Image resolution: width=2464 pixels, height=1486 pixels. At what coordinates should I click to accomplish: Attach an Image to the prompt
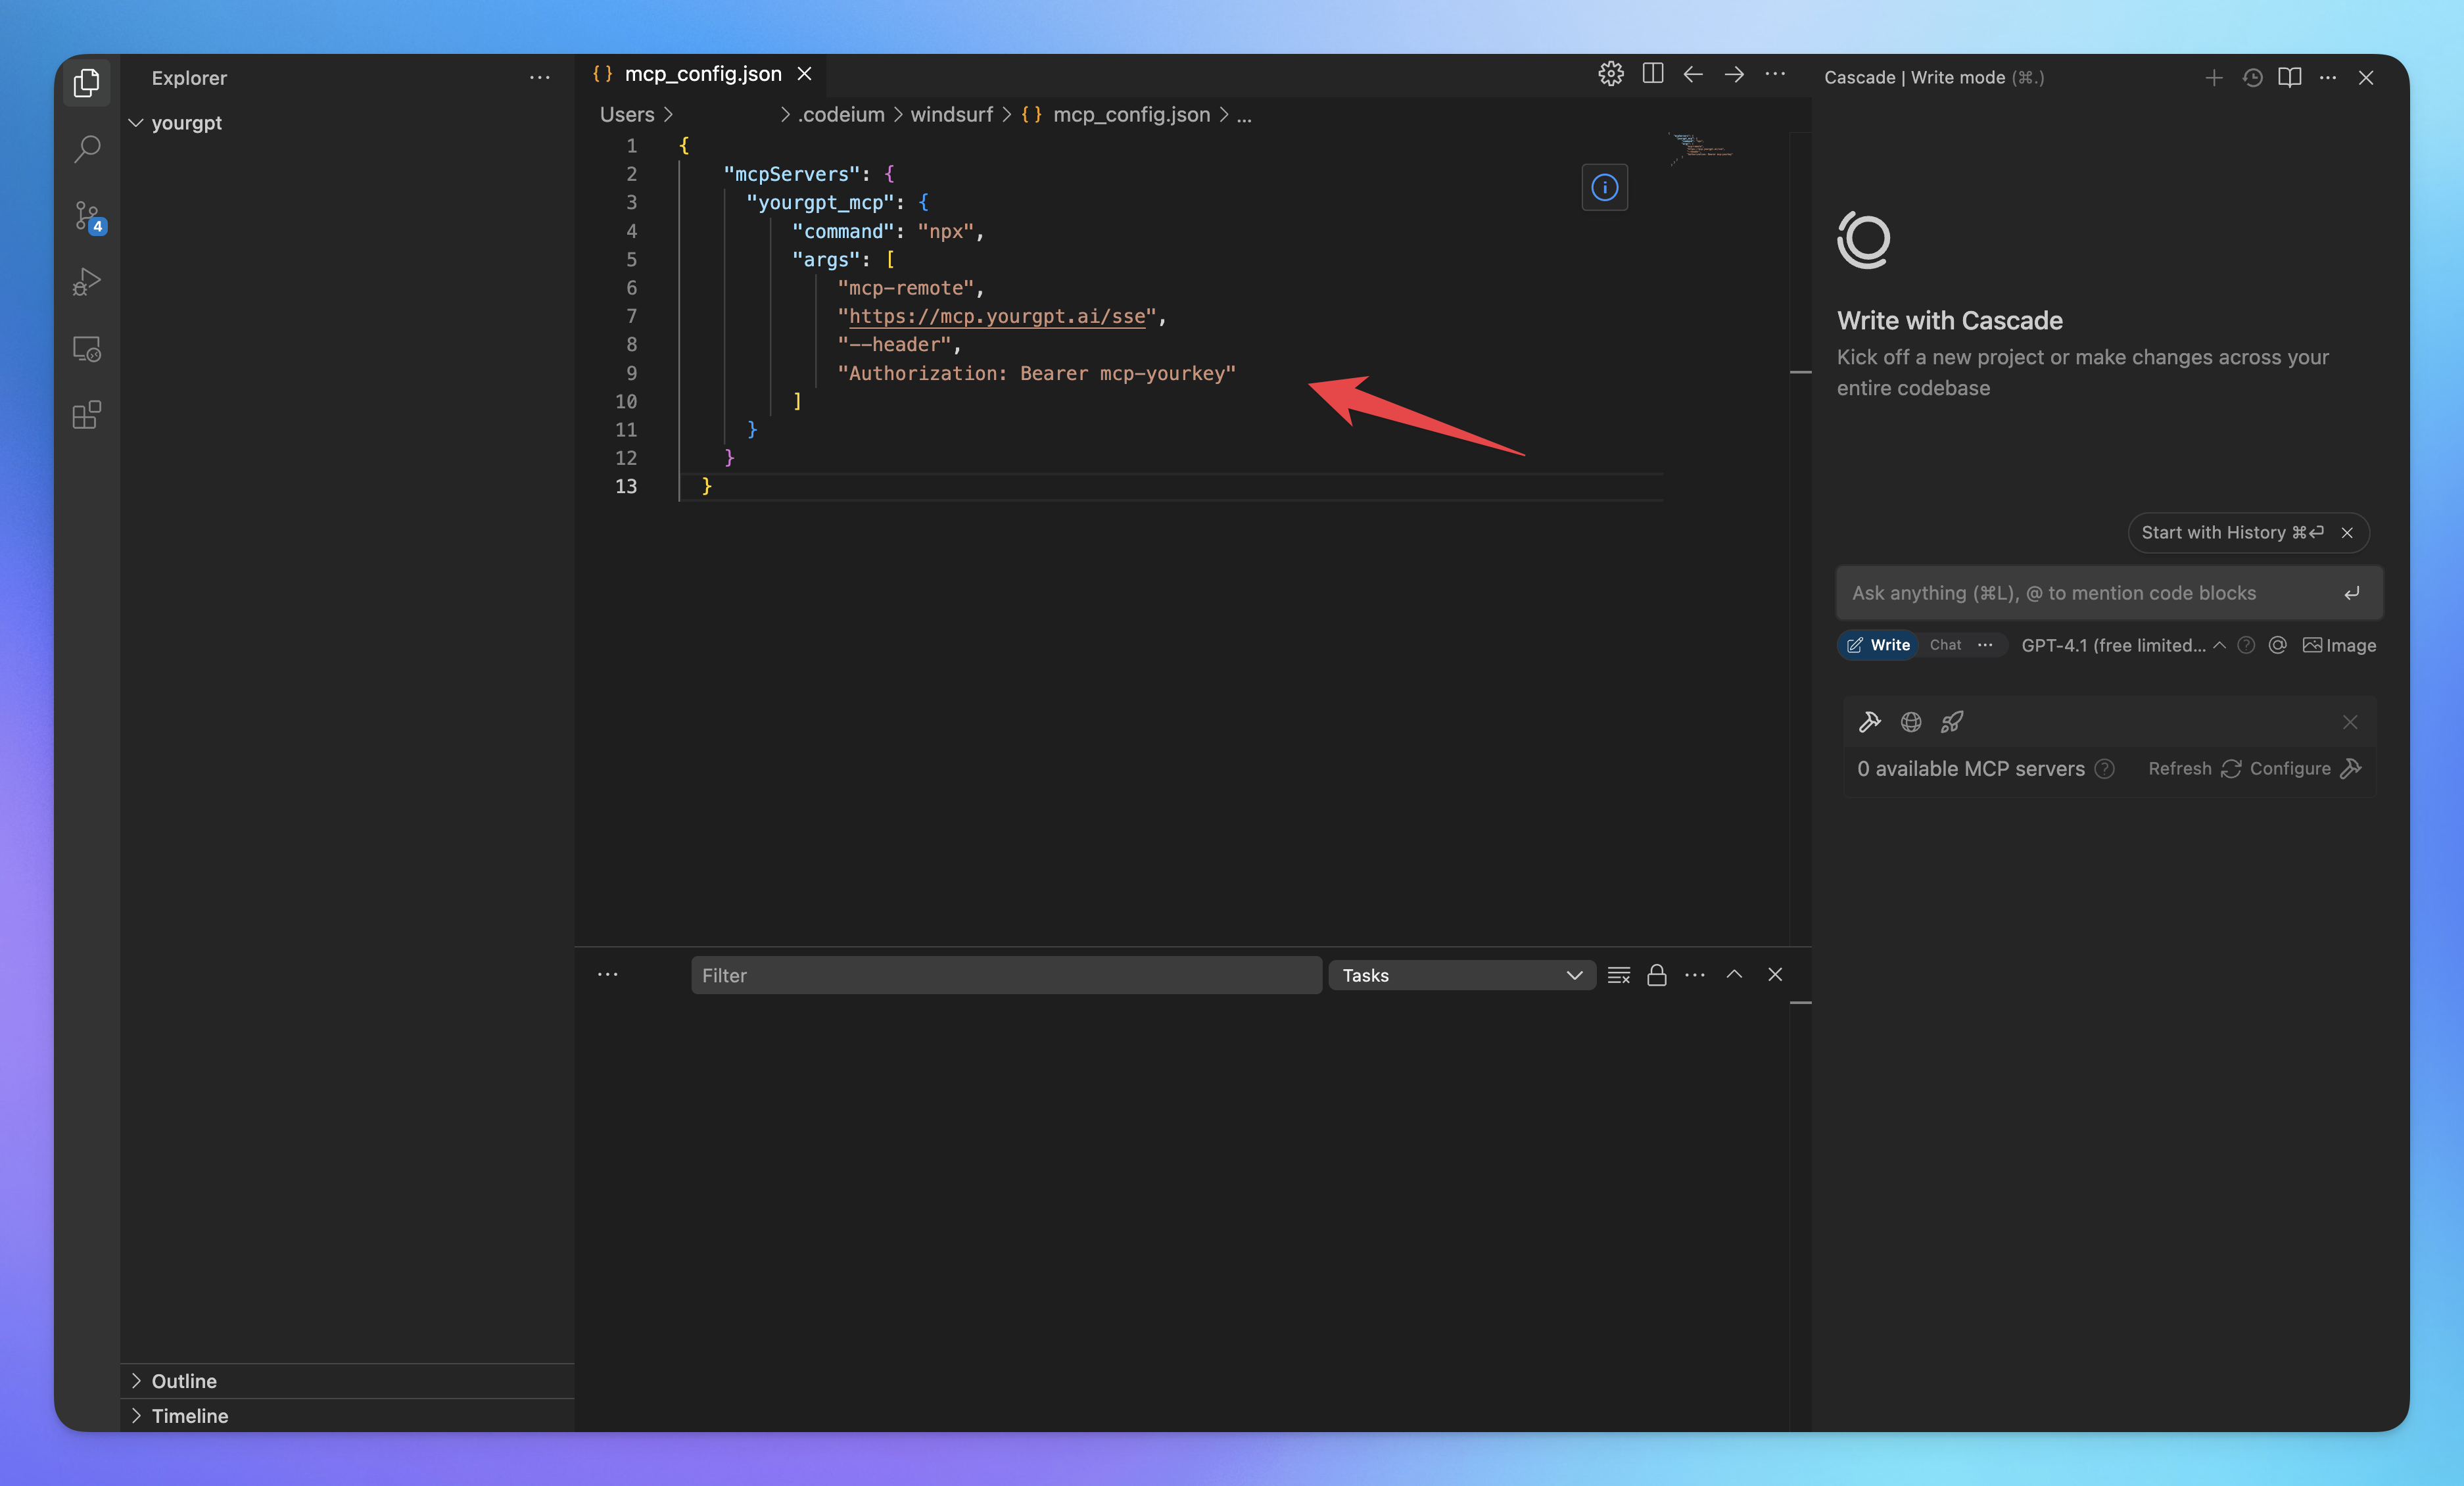pyautogui.click(x=2339, y=645)
